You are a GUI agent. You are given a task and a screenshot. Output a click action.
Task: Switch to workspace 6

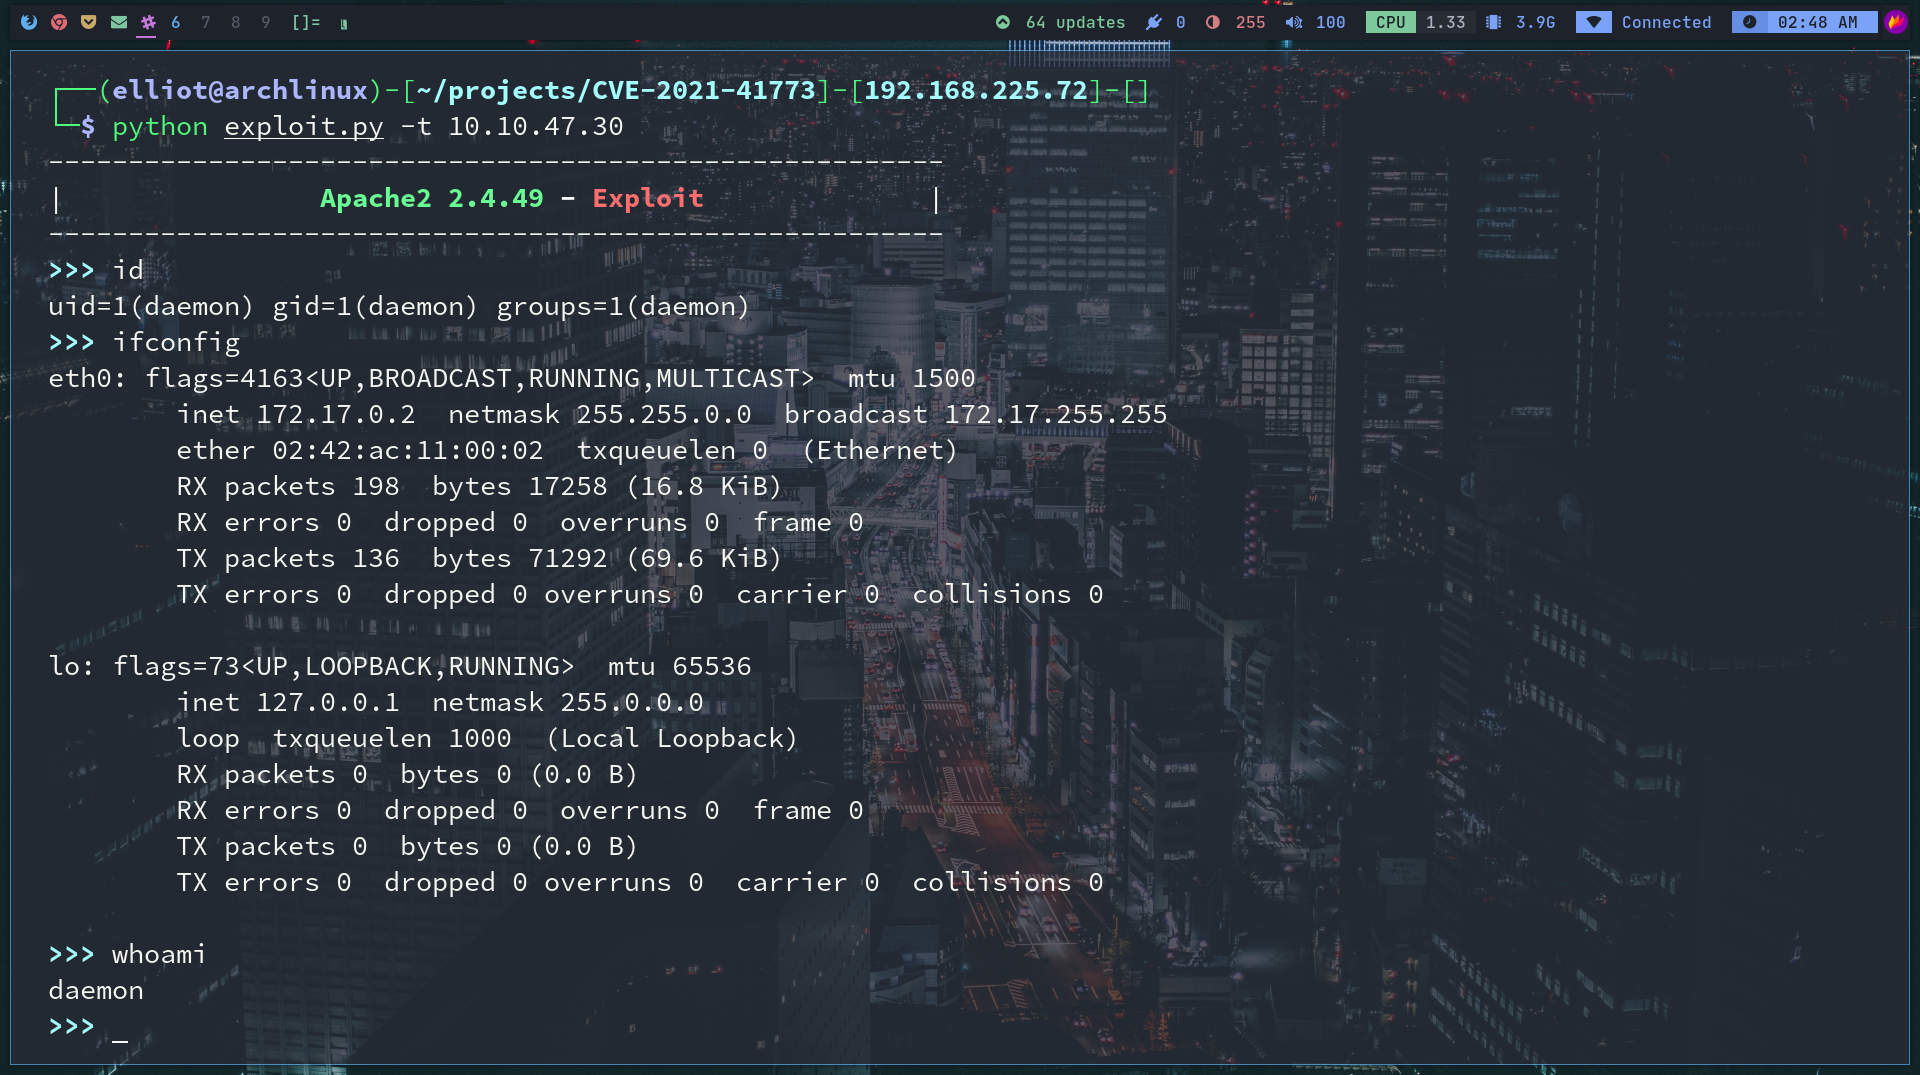click(x=176, y=22)
